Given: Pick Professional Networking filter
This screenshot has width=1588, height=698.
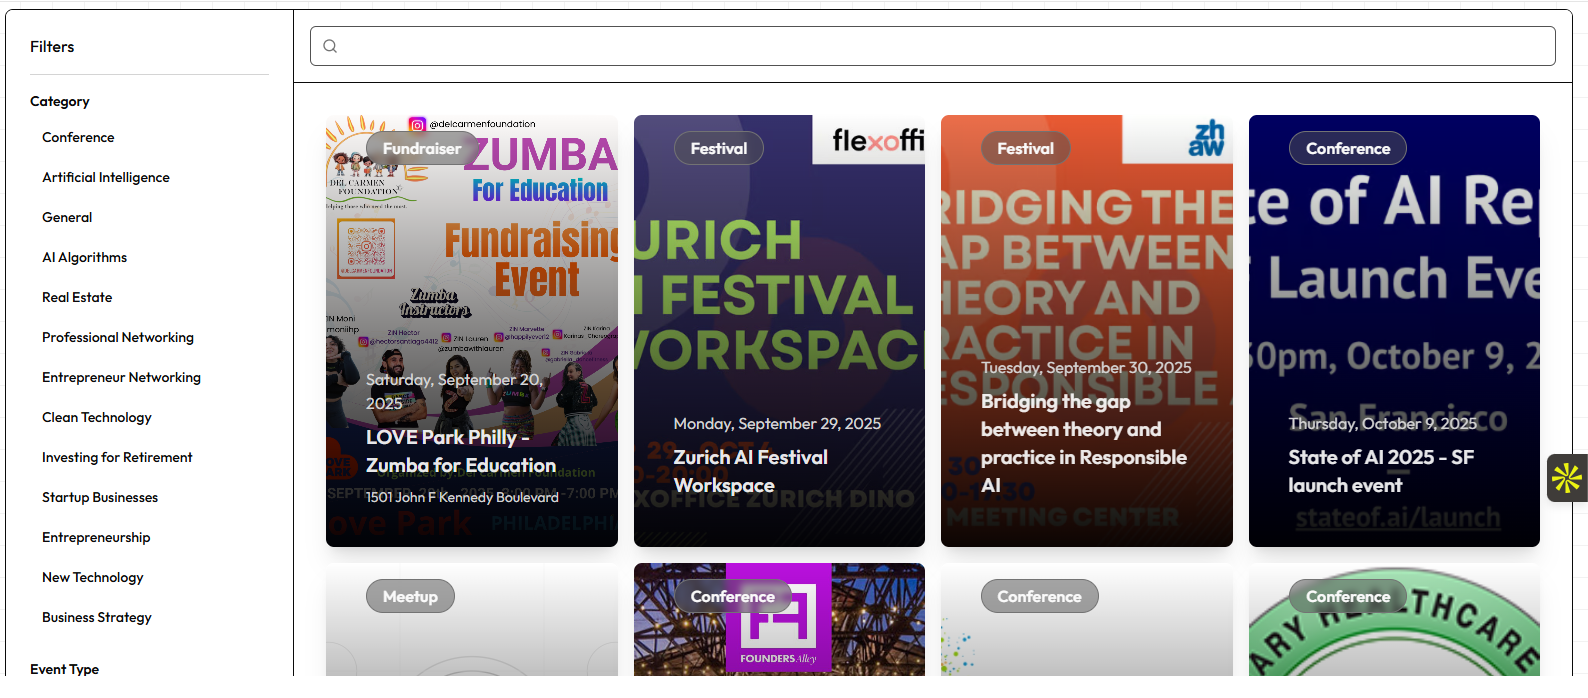Looking at the screenshot, I should pyautogui.click(x=118, y=338).
